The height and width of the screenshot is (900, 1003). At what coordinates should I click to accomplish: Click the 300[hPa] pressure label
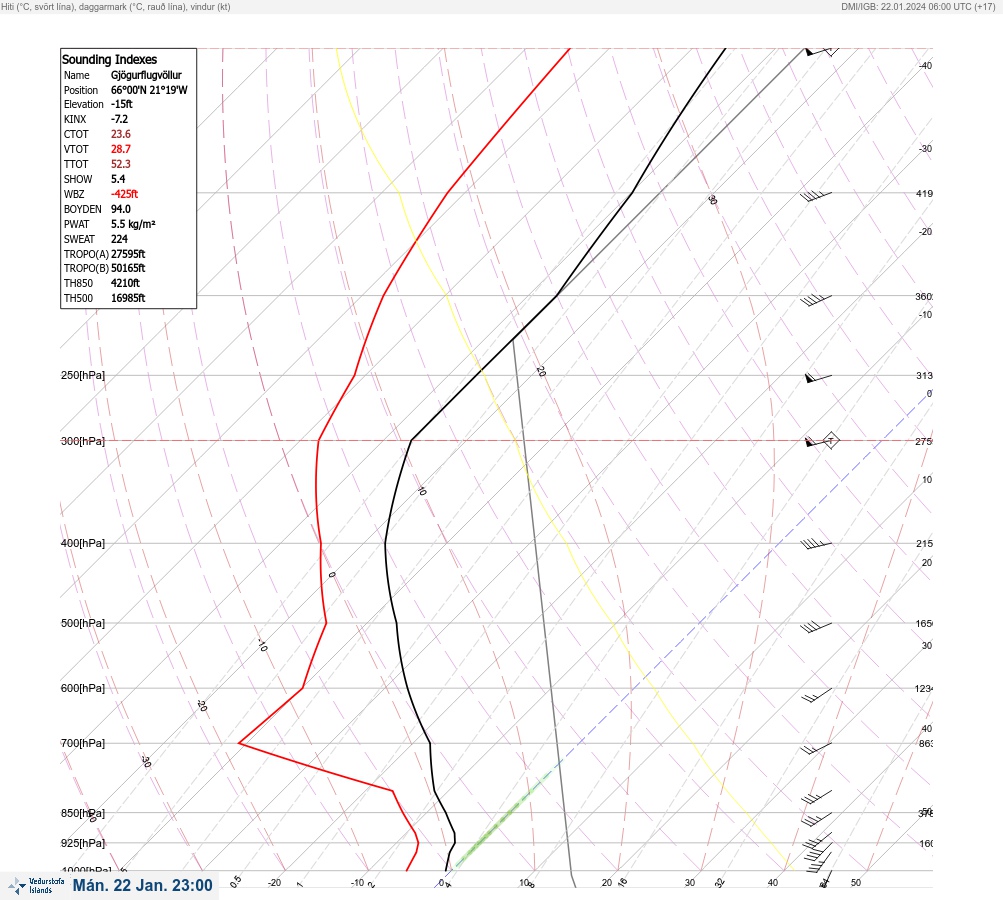83,441
